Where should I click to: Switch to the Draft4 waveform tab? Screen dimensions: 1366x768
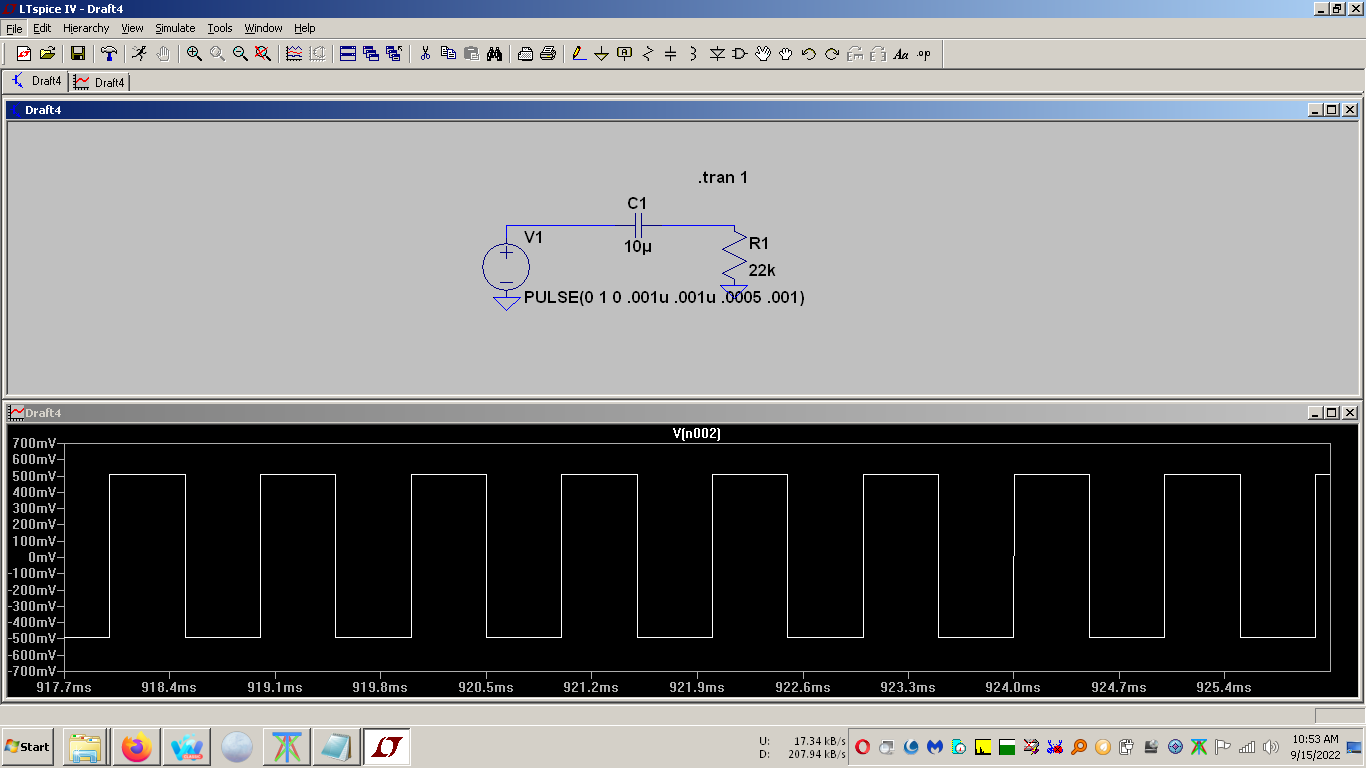[x=99, y=82]
